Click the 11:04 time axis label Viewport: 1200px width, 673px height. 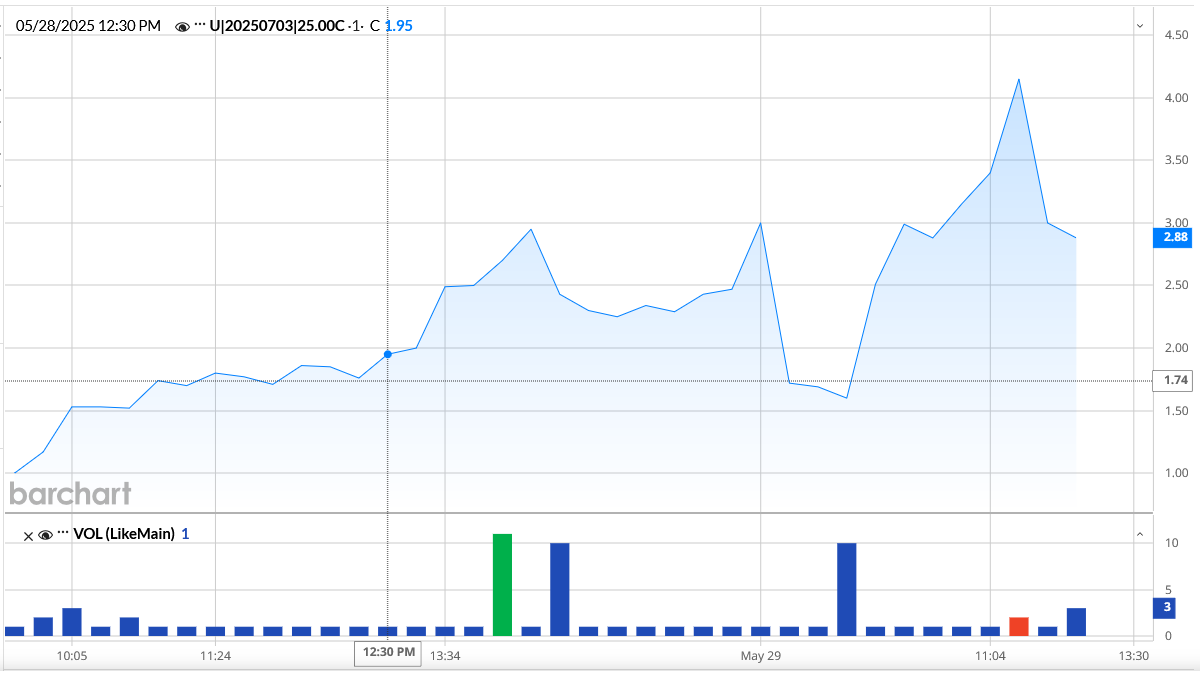pyautogui.click(x=989, y=657)
